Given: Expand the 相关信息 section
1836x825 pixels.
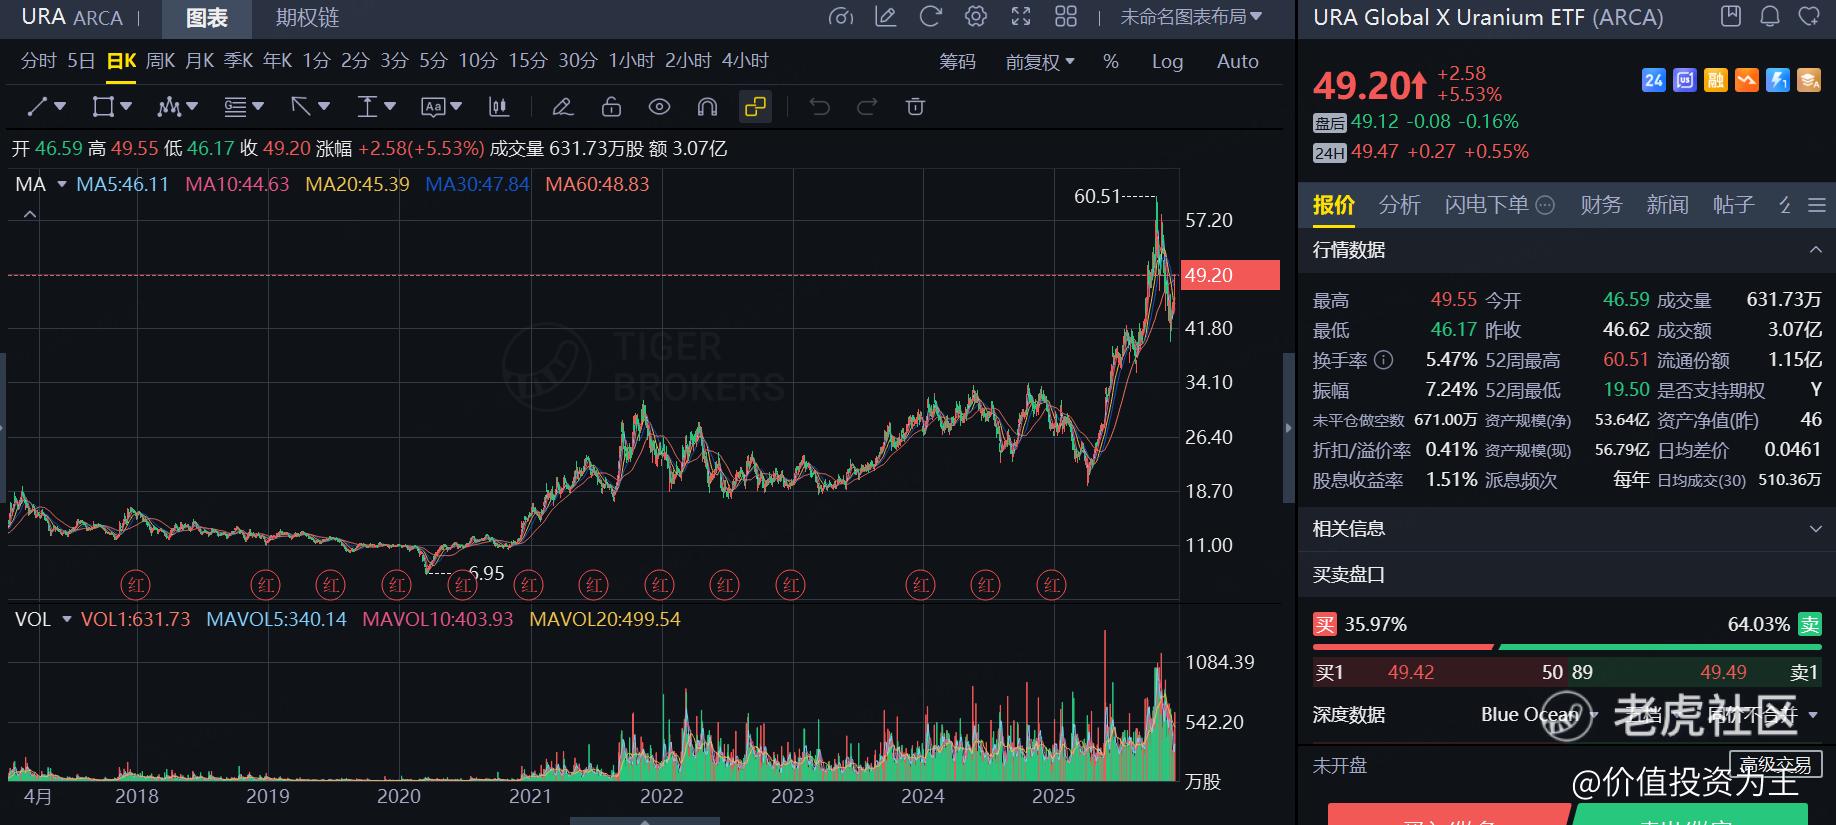Looking at the screenshot, I should 1816,528.
